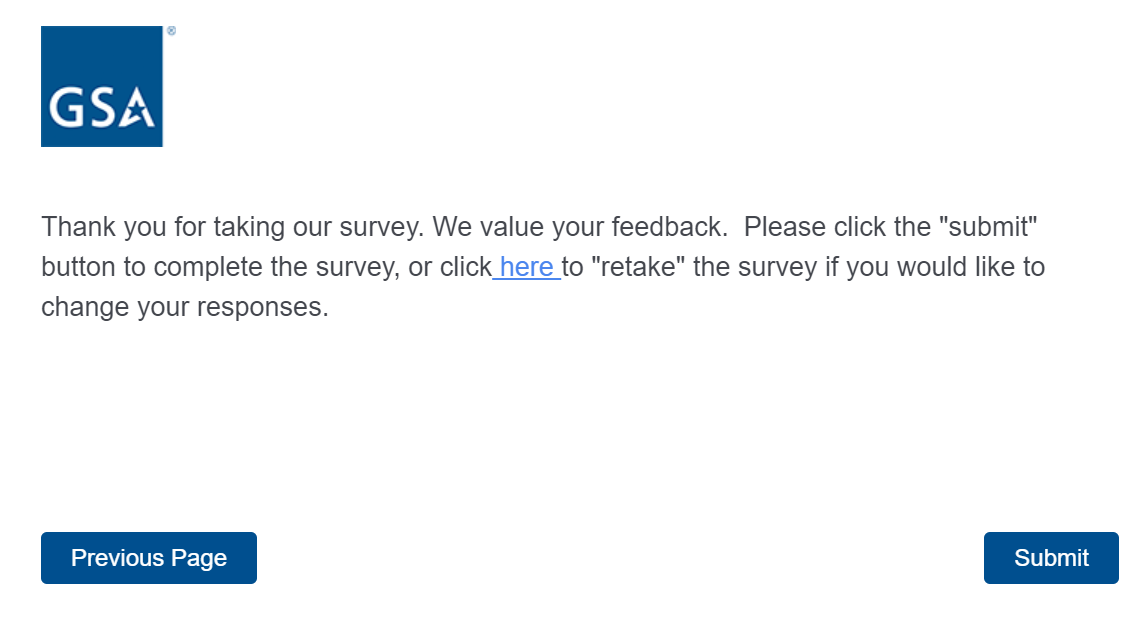Click the registered trademark symbol beside logo
Image resolution: width=1139 pixels, height=639 pixels.
point(171,32)
